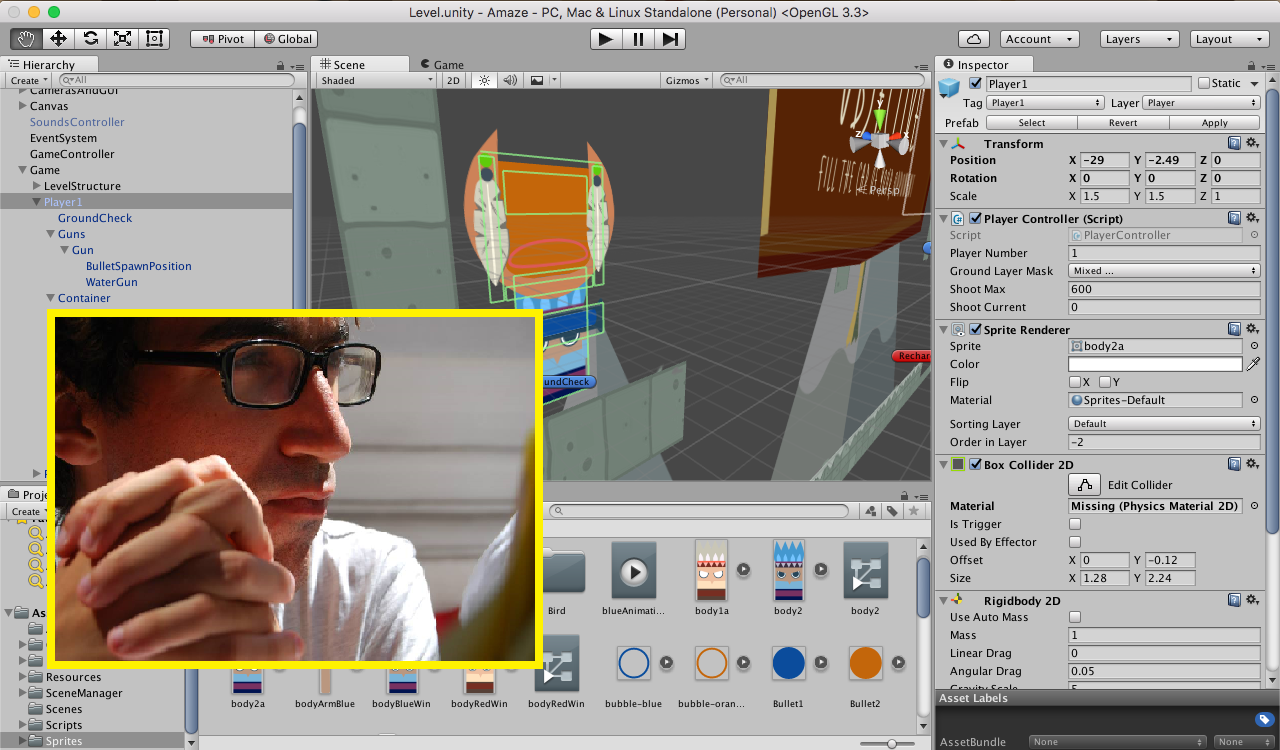Click the Apply prefab button

coord(1214,123)
